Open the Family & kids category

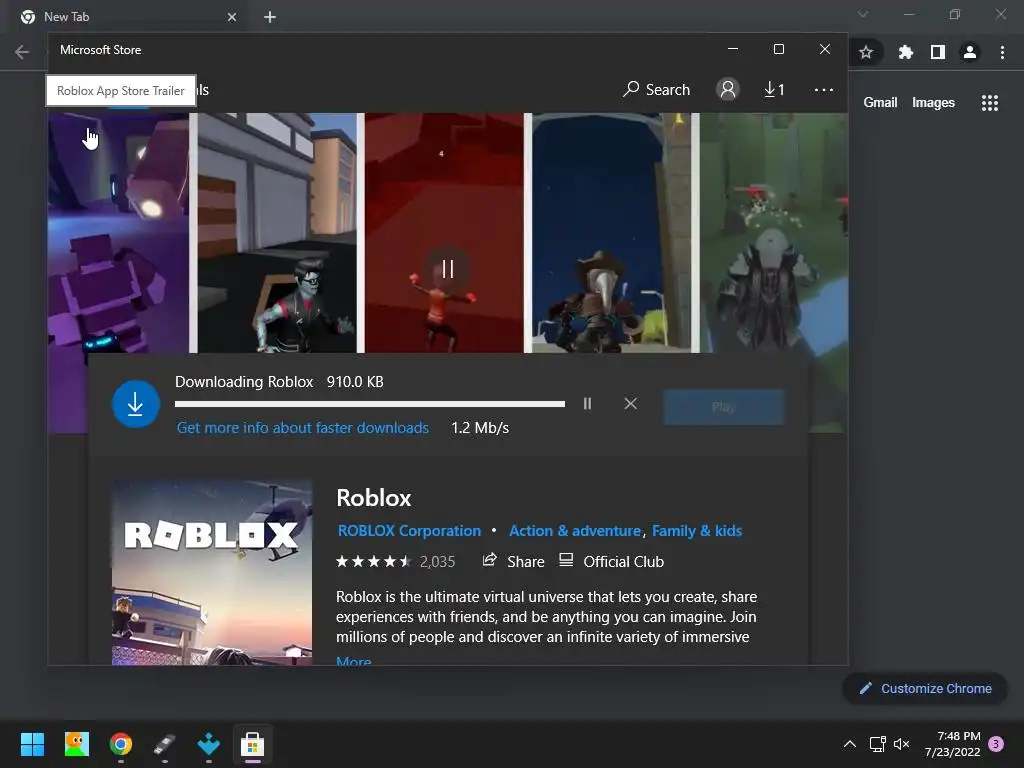point(697,531)
